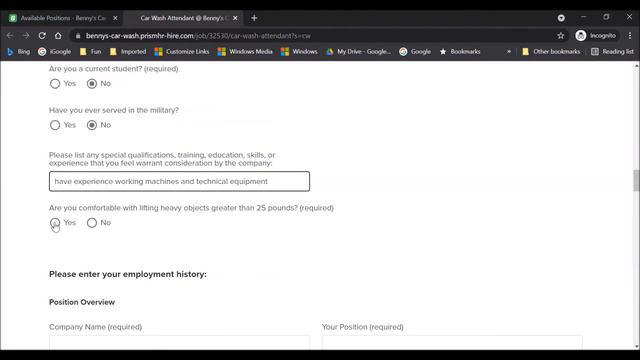The image size is (640, 360).
Task: Open the Reading list
Action: click(x=612, y=51)
